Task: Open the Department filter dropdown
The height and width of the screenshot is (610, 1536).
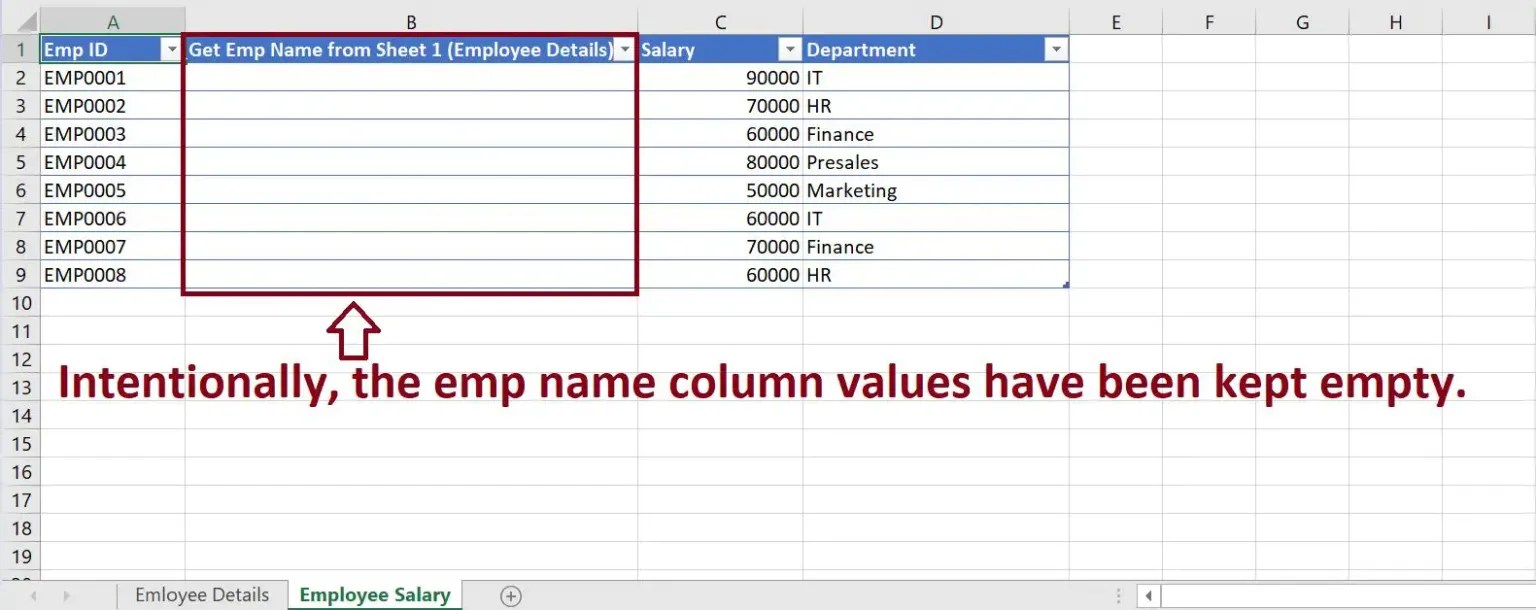Action: click(x=1055, y=49)
